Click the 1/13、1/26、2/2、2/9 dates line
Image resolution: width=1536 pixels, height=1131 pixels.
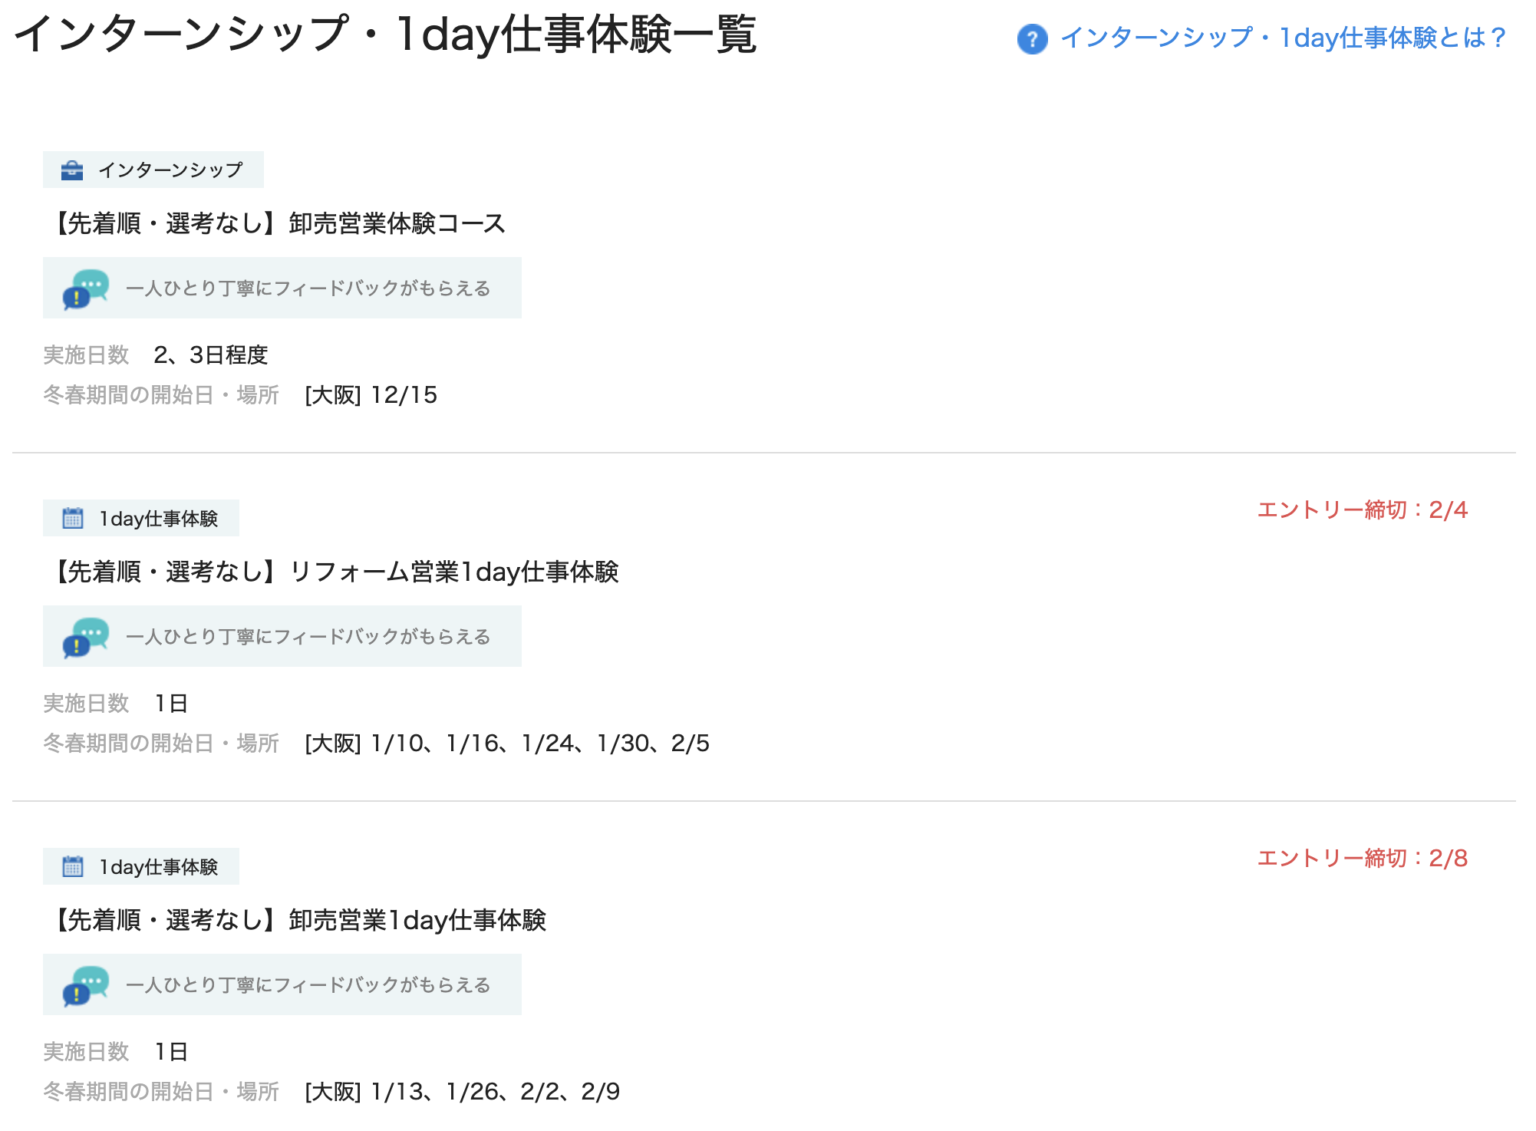[x=462, y=1091]
